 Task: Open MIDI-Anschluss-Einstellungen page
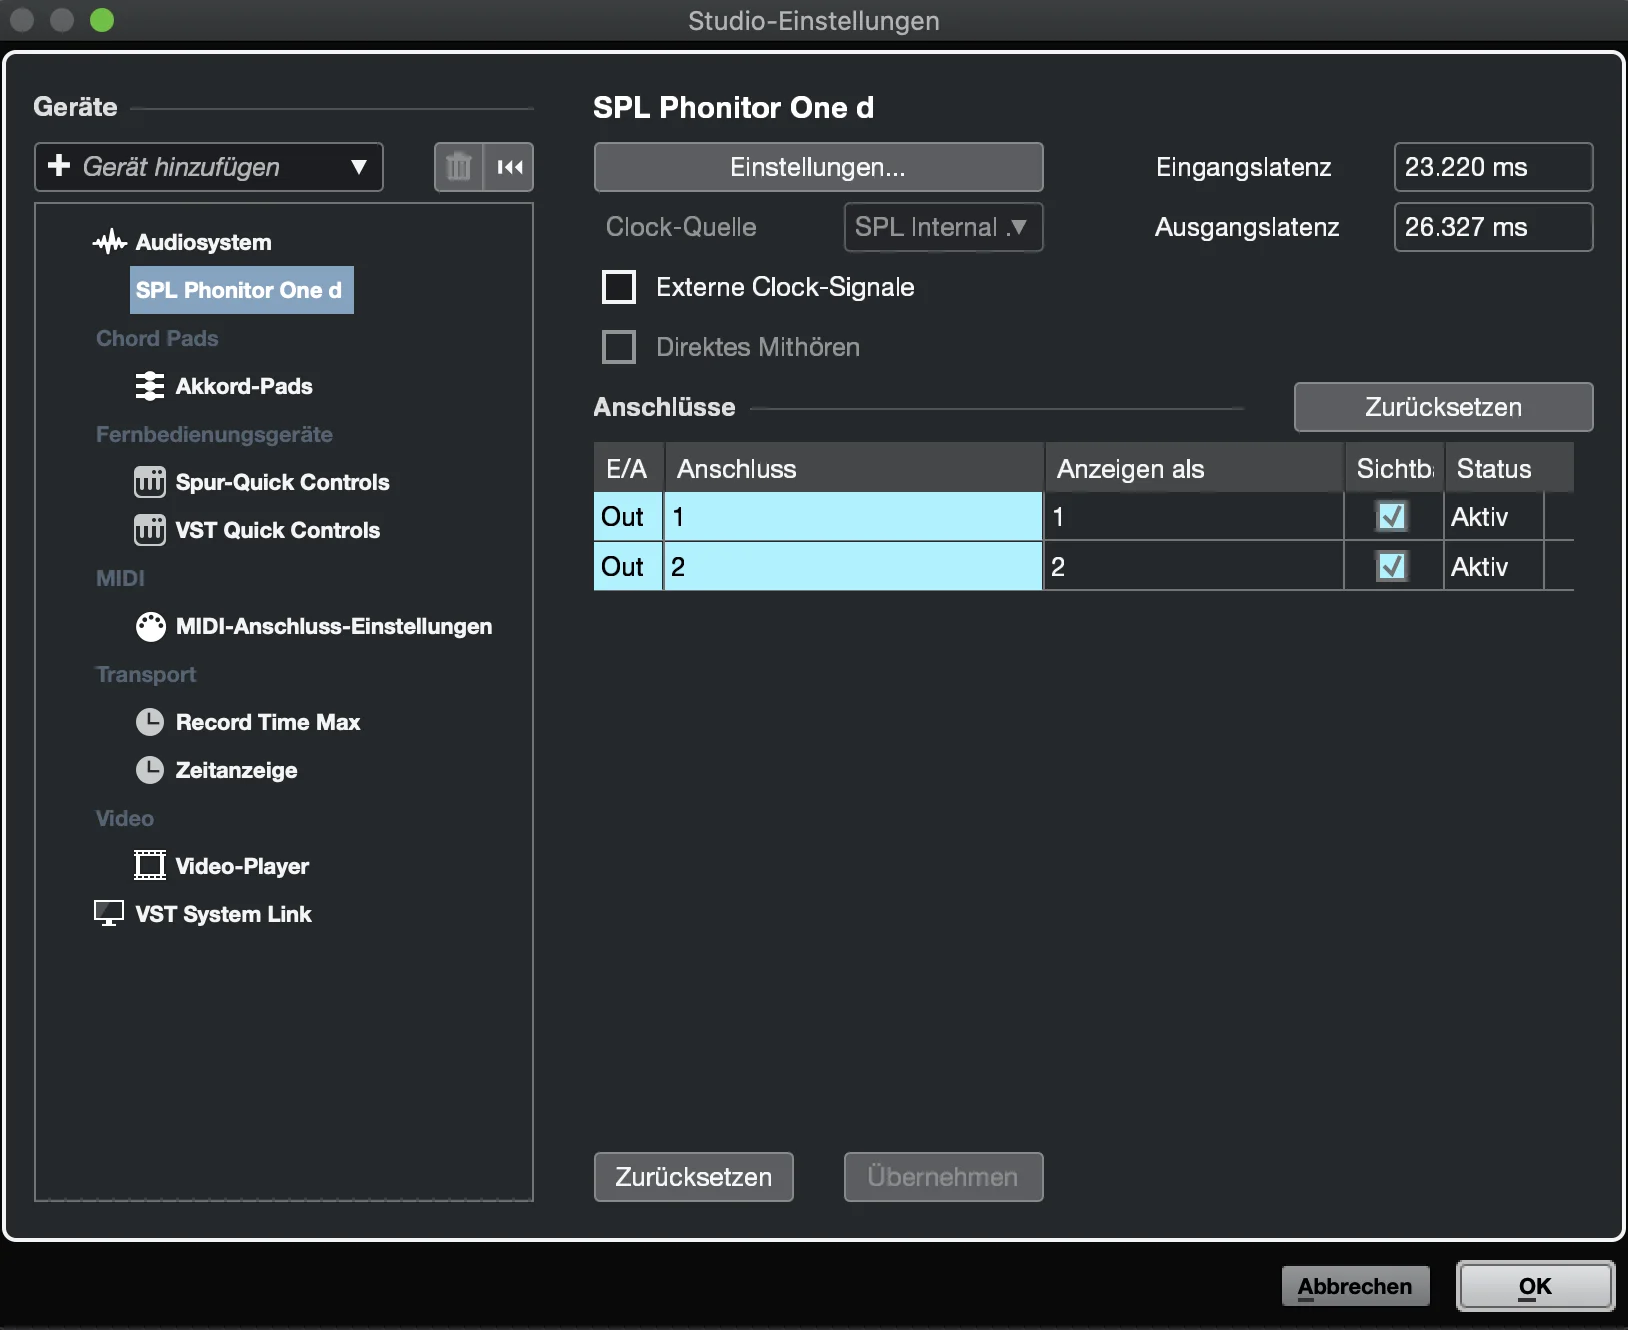(x=334, y=626)
